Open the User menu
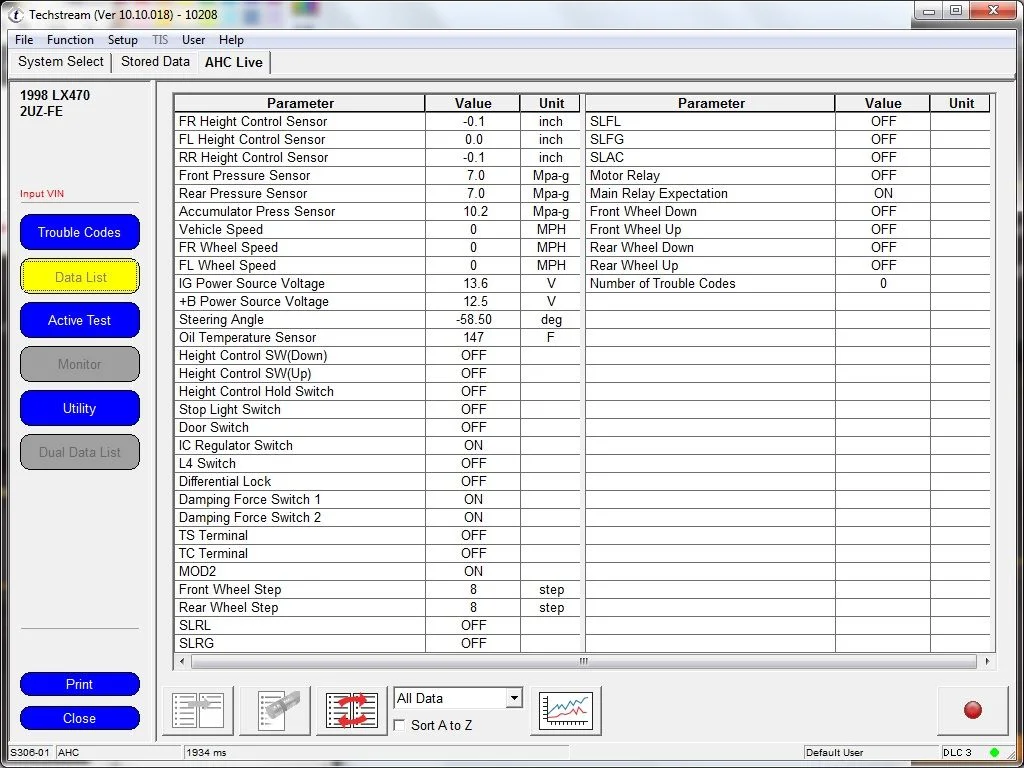This screenshot has width=1024, height=768. click(193, 40)
